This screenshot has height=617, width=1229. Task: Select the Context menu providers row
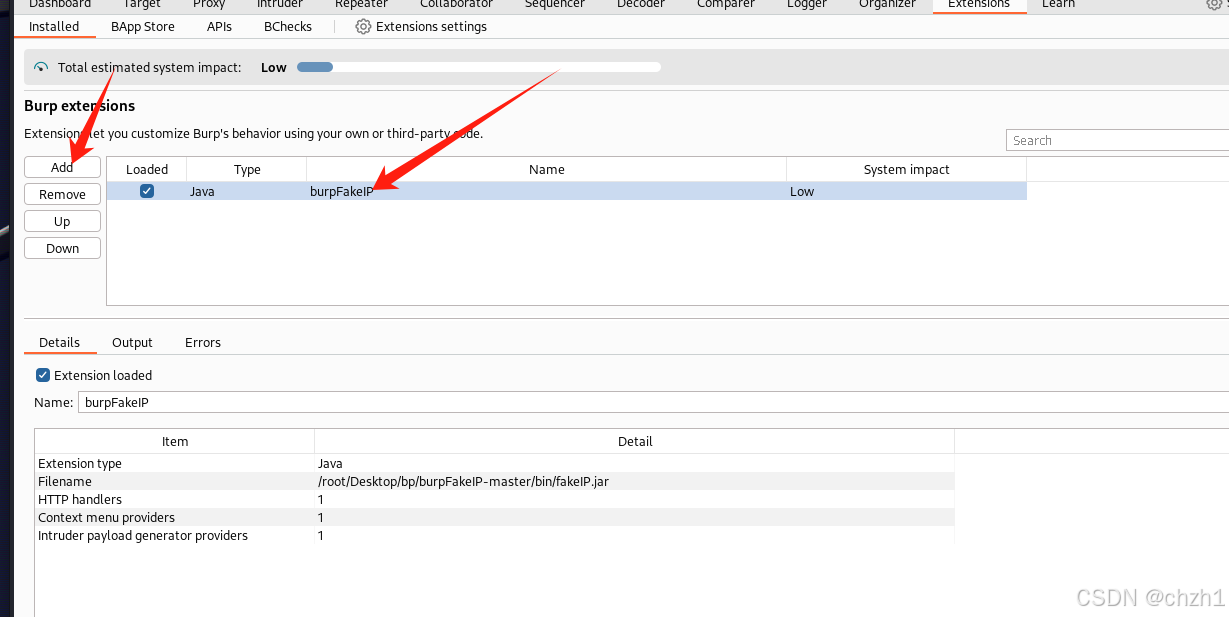pyautogui.click(x=495, y=517)
